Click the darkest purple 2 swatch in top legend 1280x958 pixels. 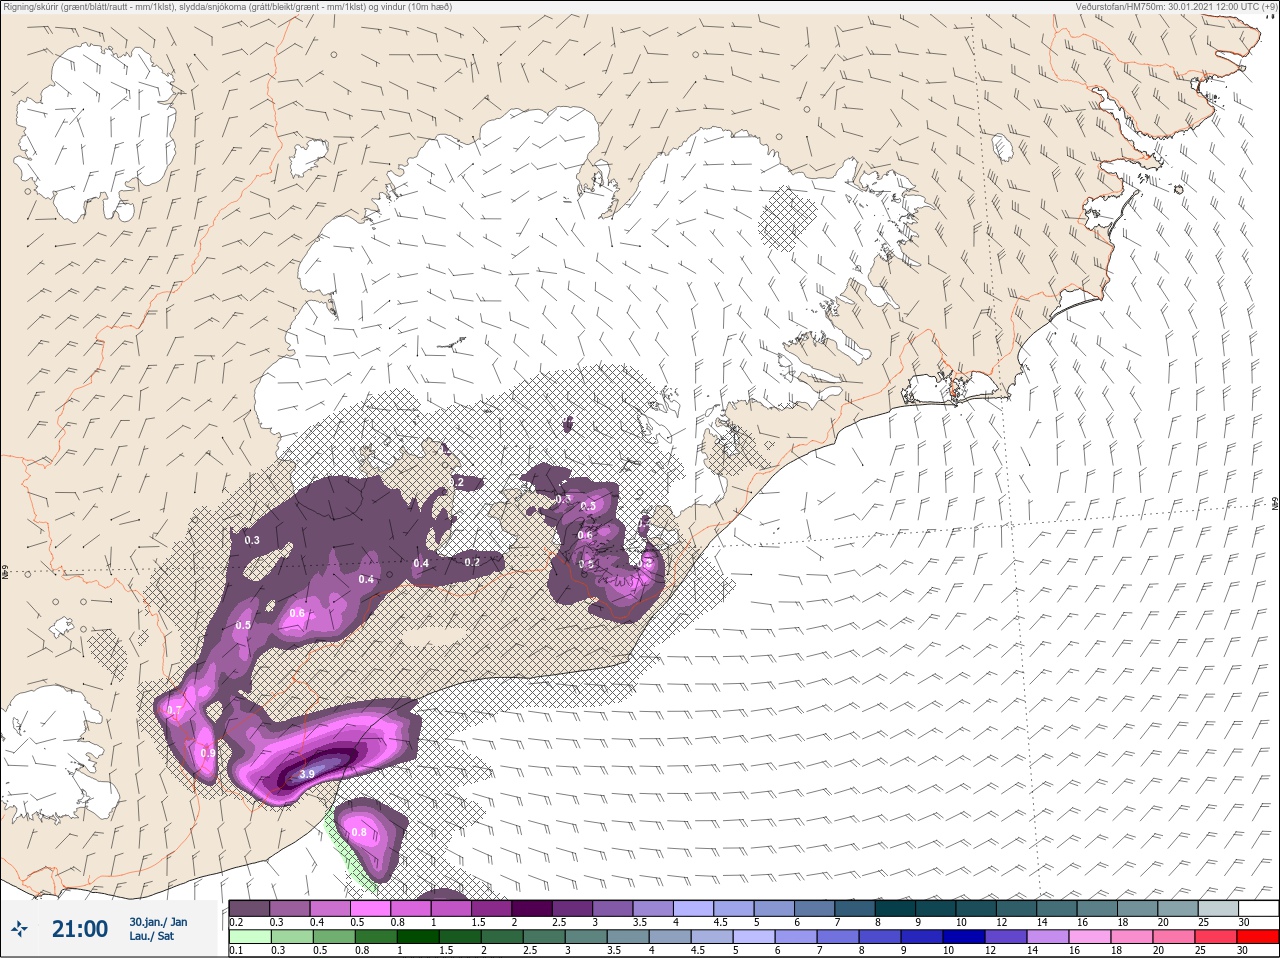(532, 908)
